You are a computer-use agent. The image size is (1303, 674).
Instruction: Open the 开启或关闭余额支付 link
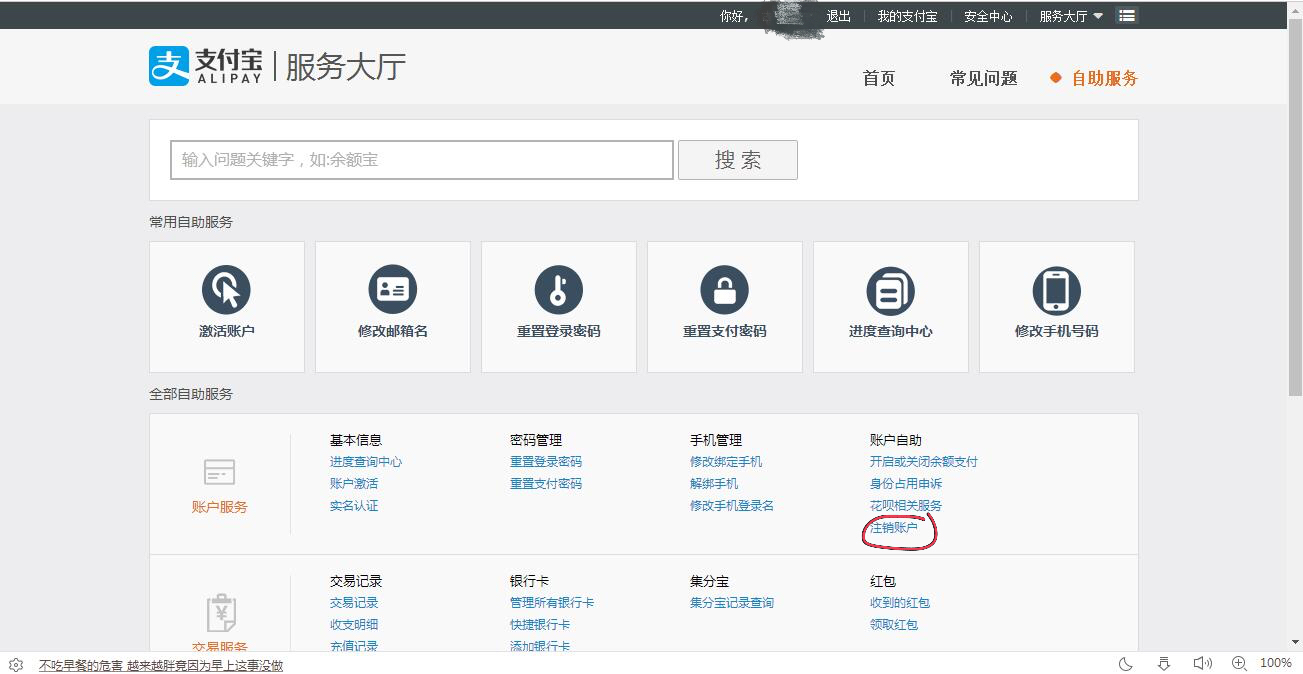pyautogui.click(x=924, y=462)
